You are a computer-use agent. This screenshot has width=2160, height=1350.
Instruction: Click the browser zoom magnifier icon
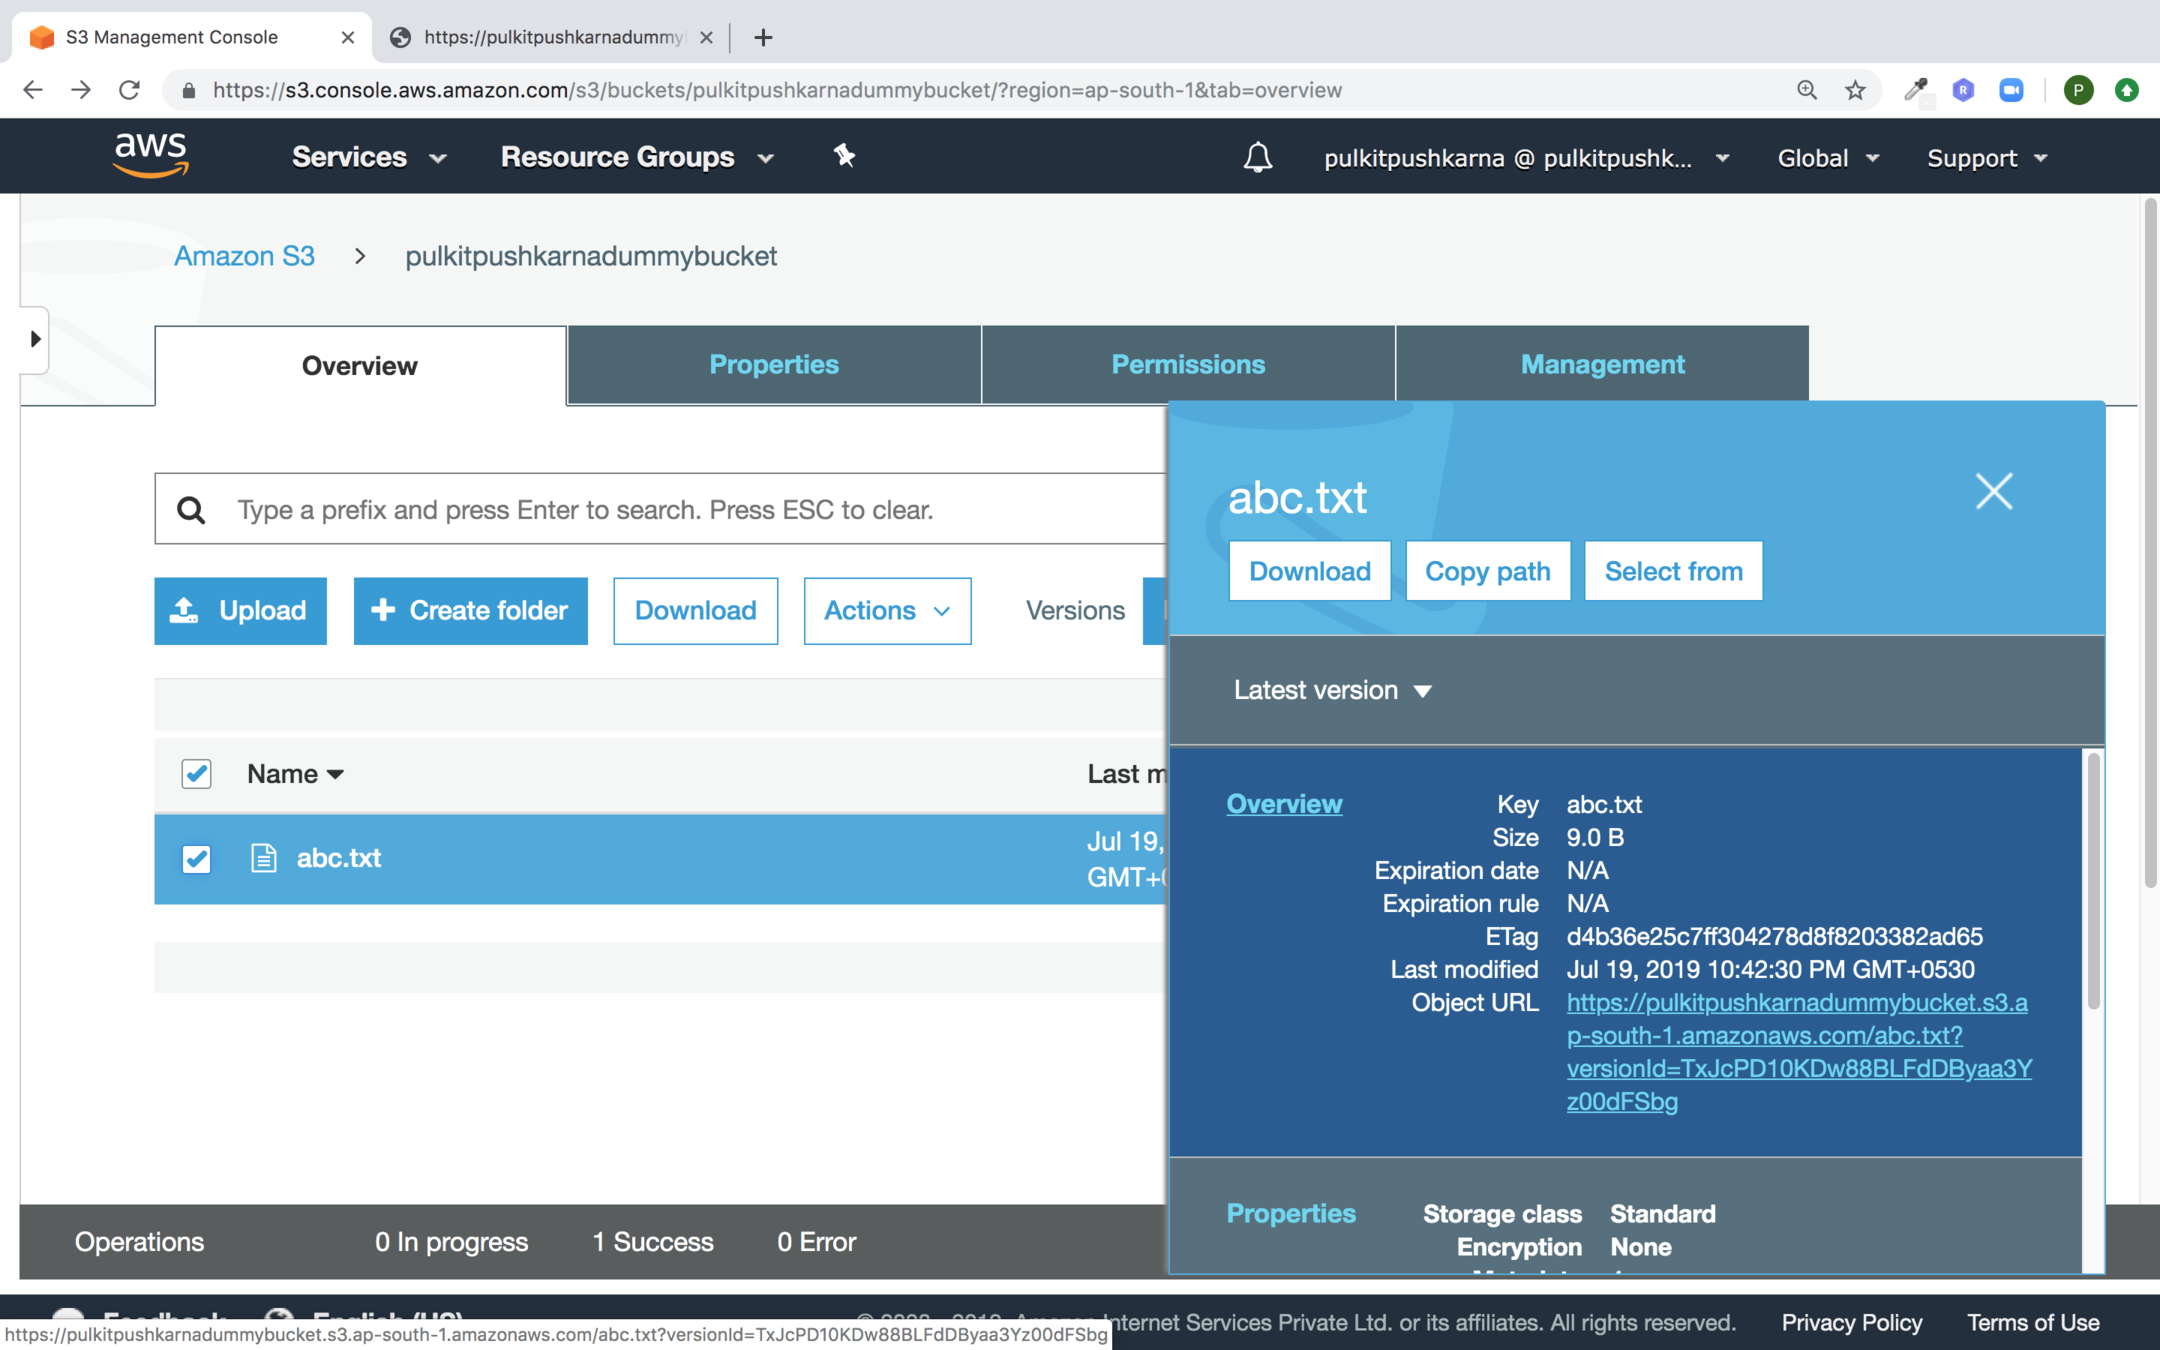(x=1806, y=90)
